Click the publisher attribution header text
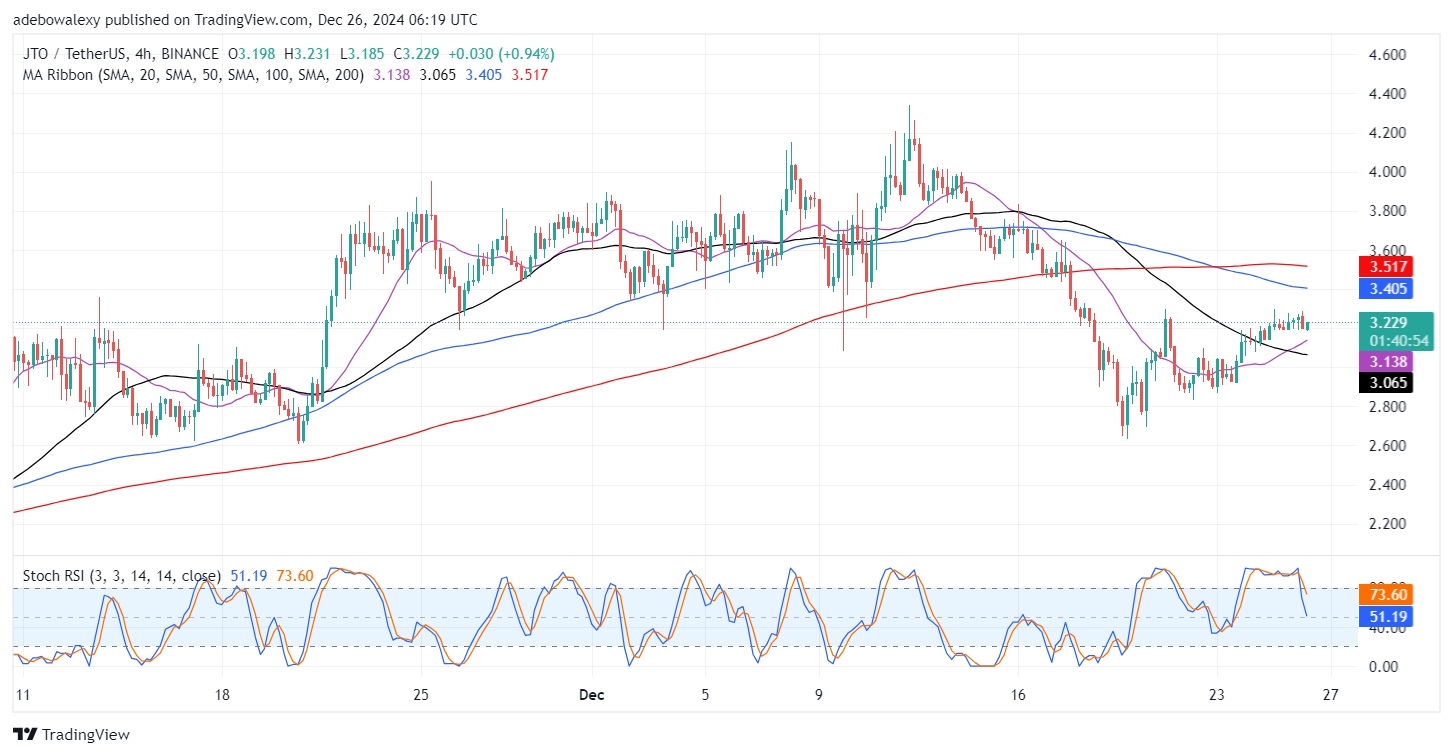This screenshot has width=1453, height=756. pos(245,19)
